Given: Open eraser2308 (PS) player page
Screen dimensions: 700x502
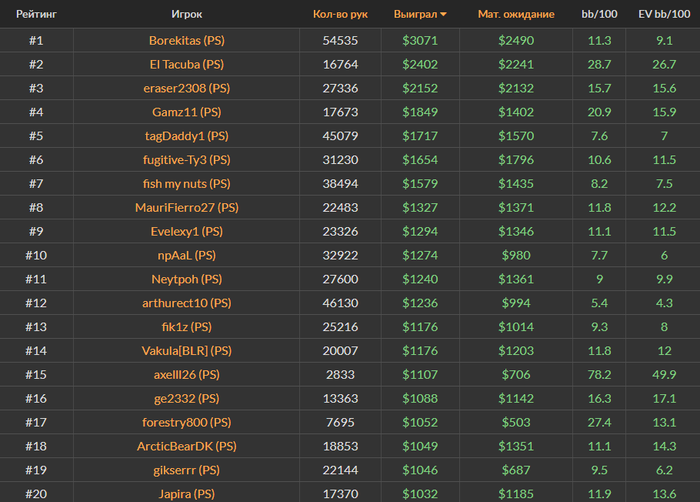Looking at the screenshot, I should [187, 88].
